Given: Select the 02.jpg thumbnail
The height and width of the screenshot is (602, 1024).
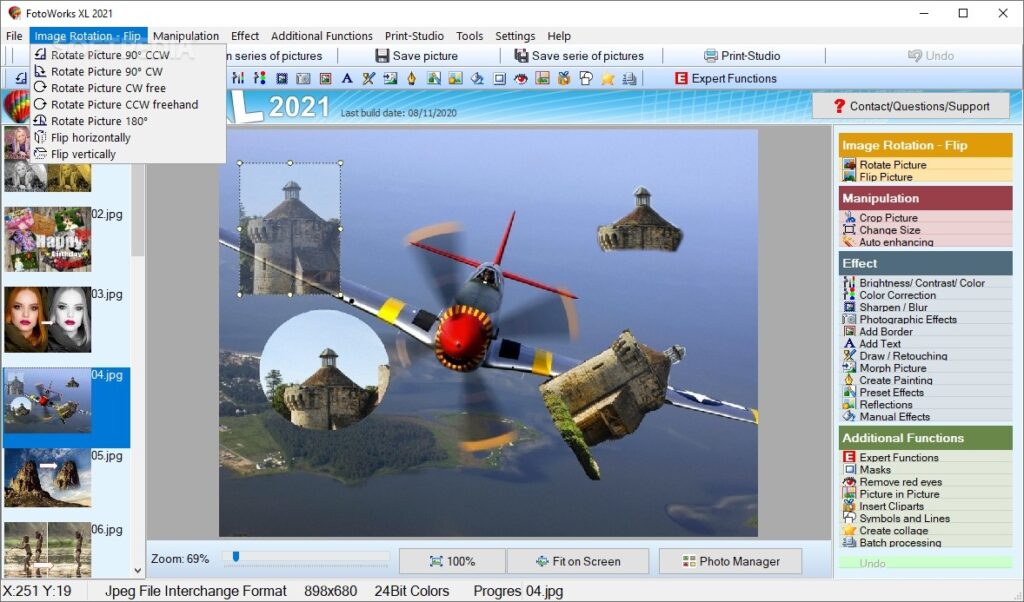Looking at the screenshot, I should point(48,239).
